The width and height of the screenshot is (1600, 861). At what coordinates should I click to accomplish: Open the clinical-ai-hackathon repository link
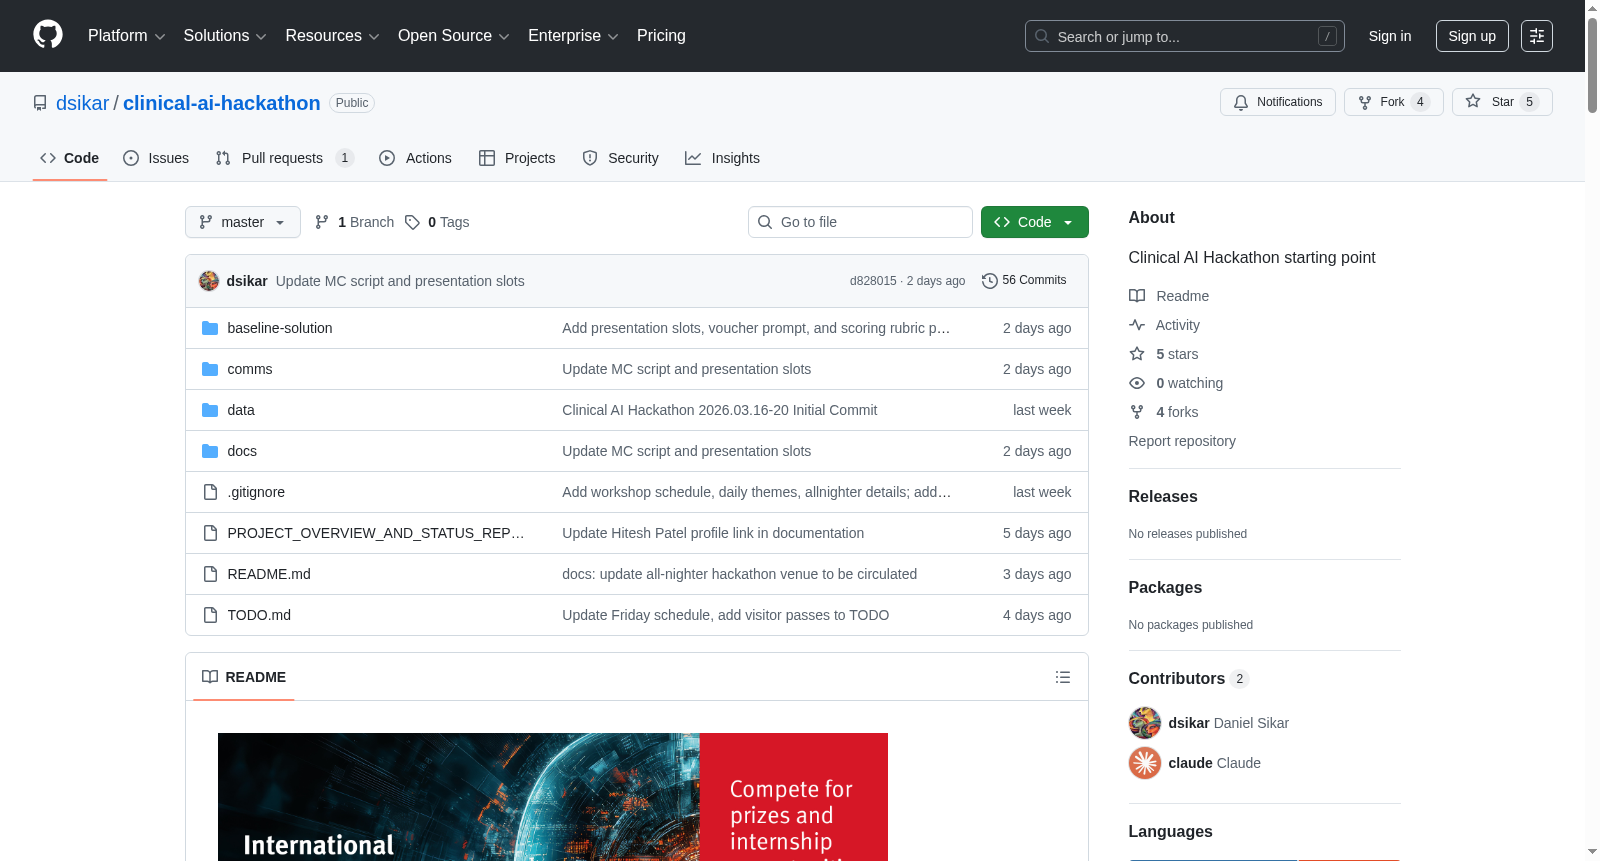[x=222, y=103]
